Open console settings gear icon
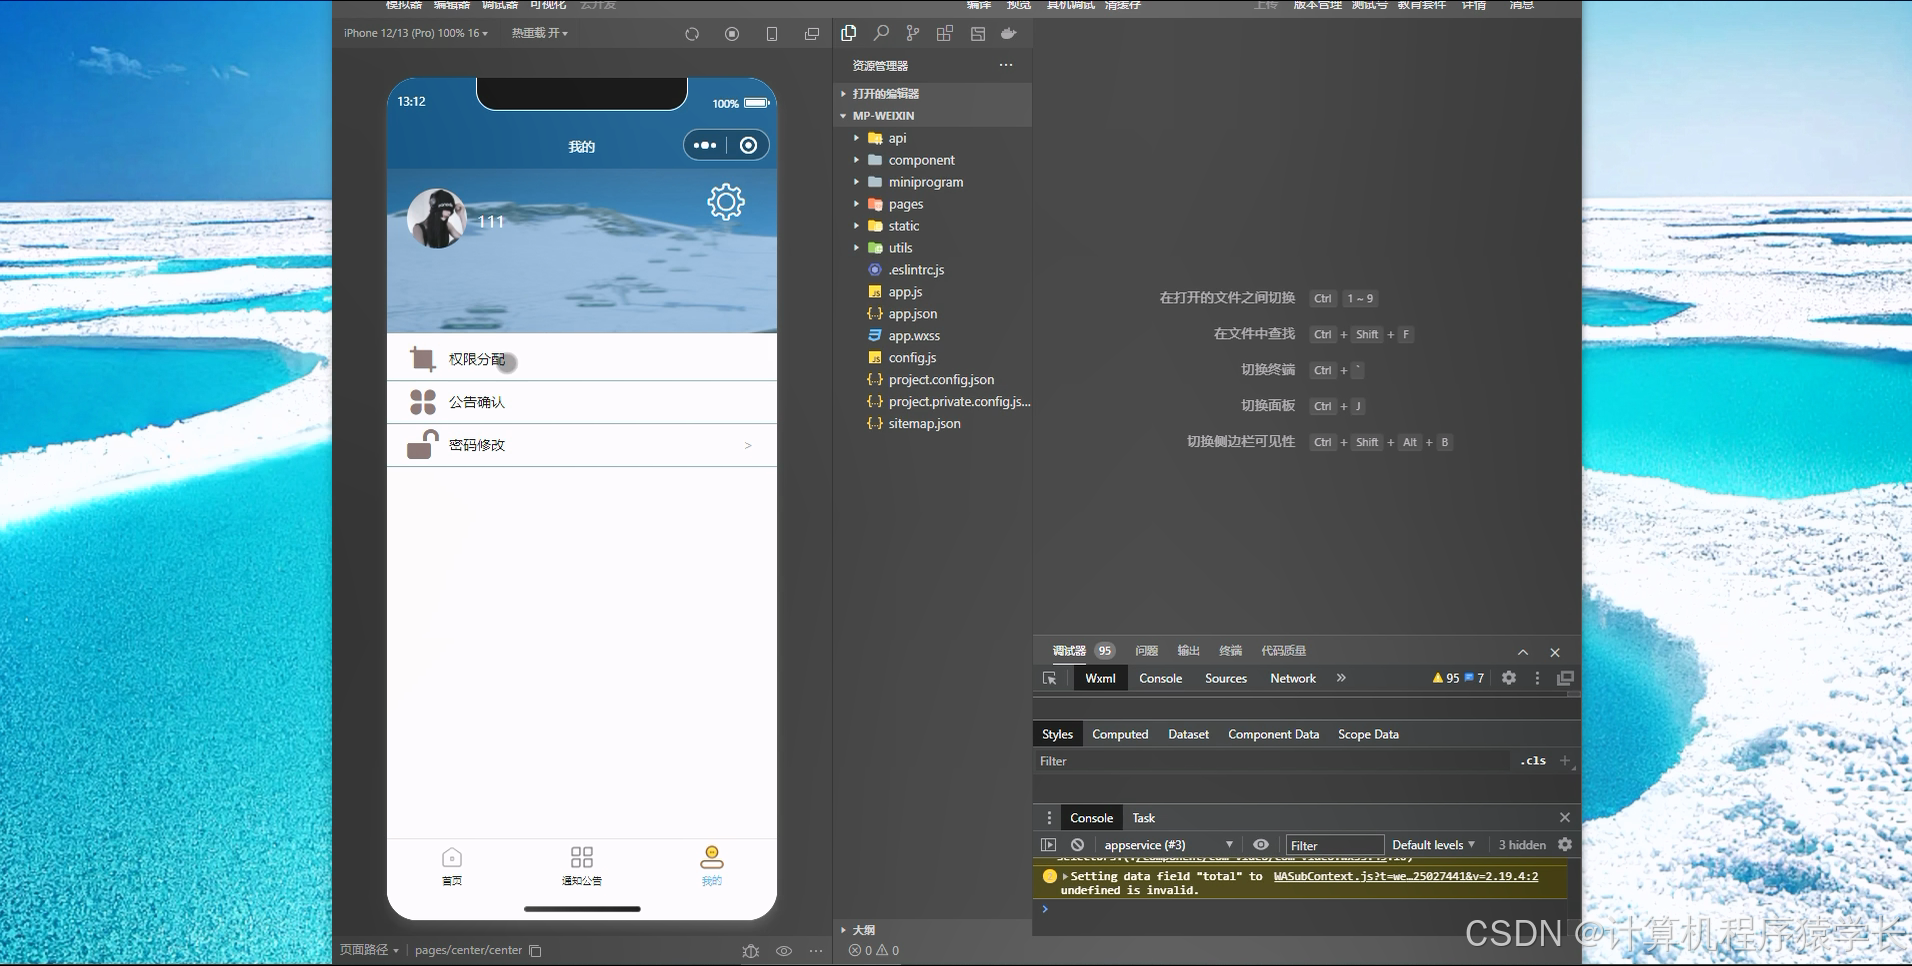The height and width of the screenshot is (966, 1912). 1565,845
